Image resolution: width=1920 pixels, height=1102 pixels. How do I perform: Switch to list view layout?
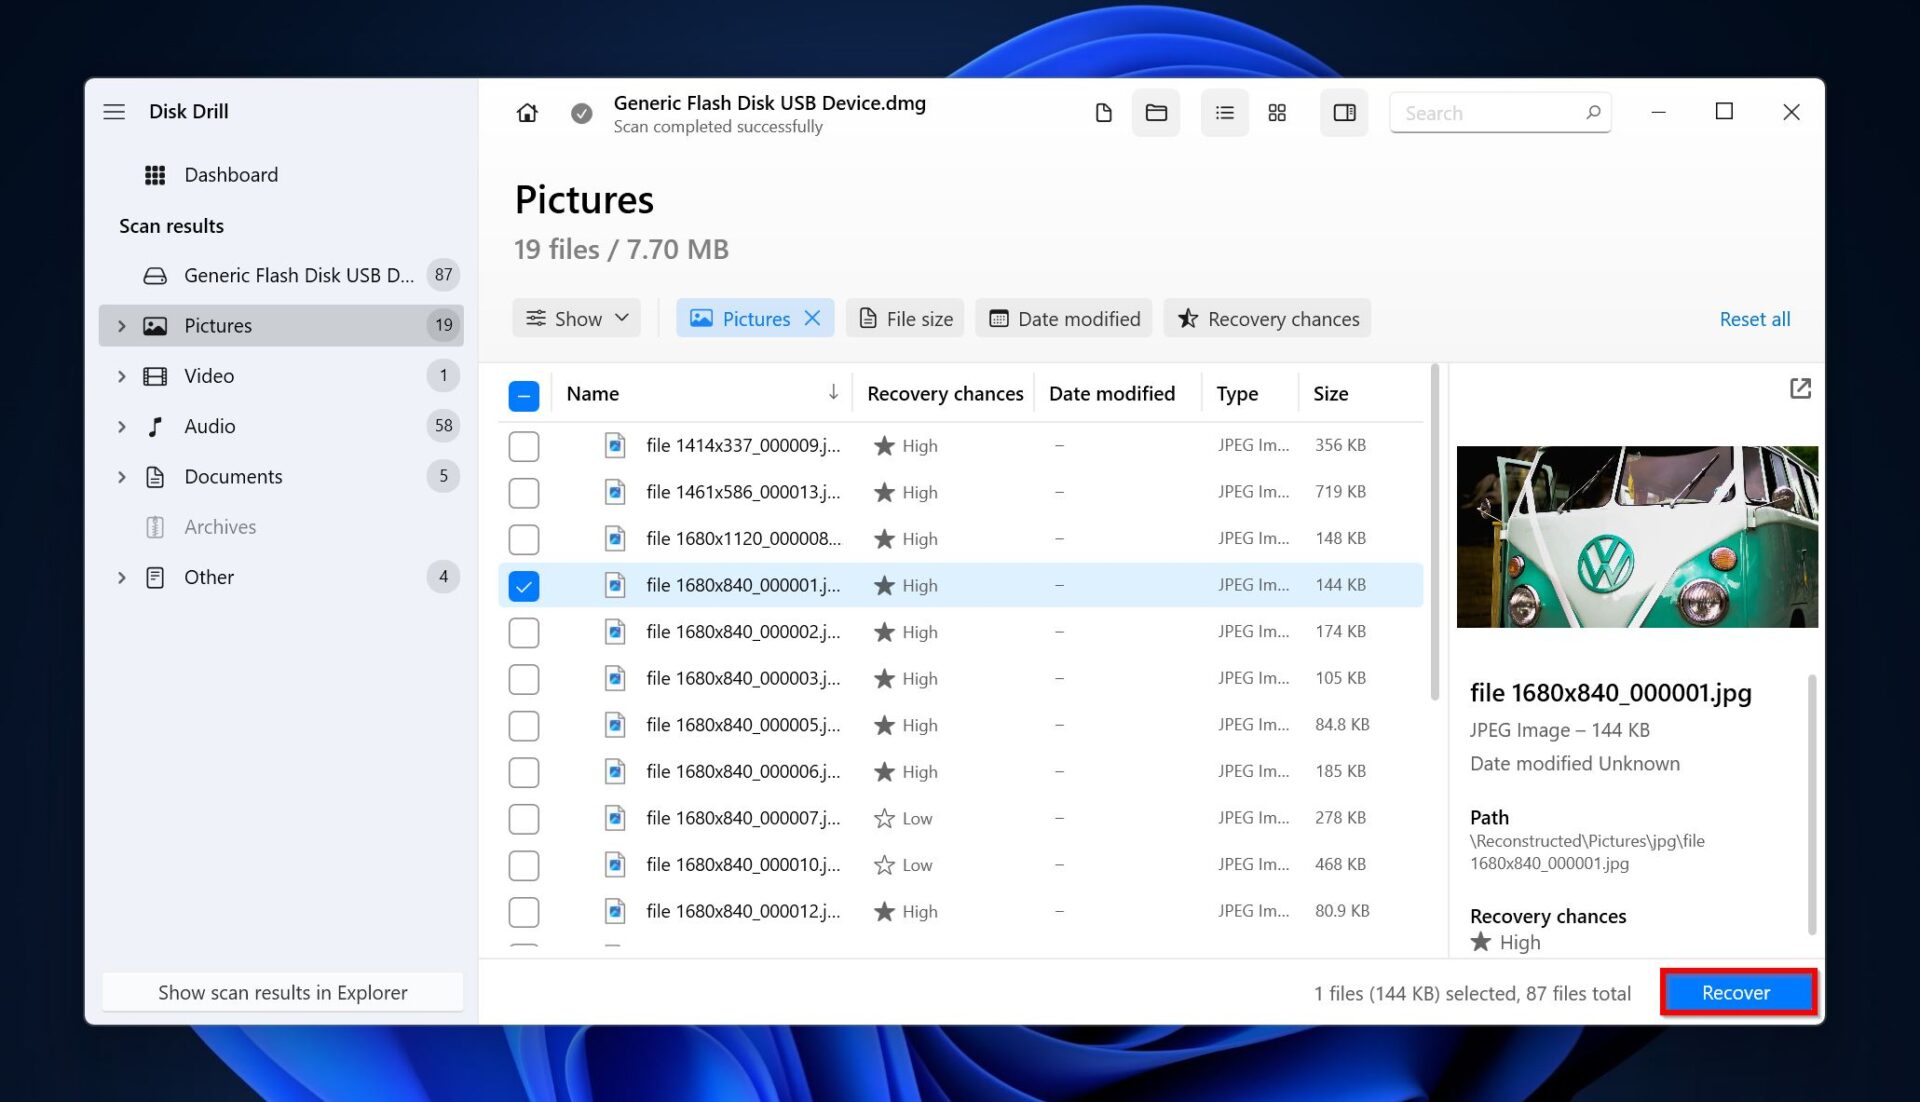1224,112
